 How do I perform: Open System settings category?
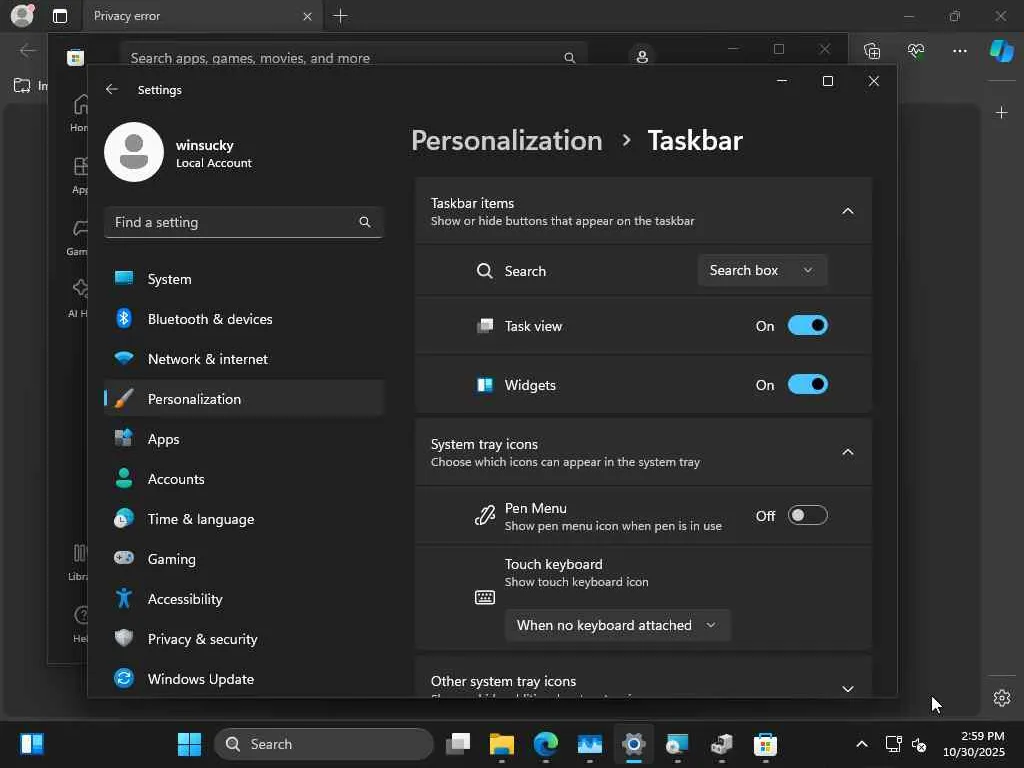pos(244,279)
